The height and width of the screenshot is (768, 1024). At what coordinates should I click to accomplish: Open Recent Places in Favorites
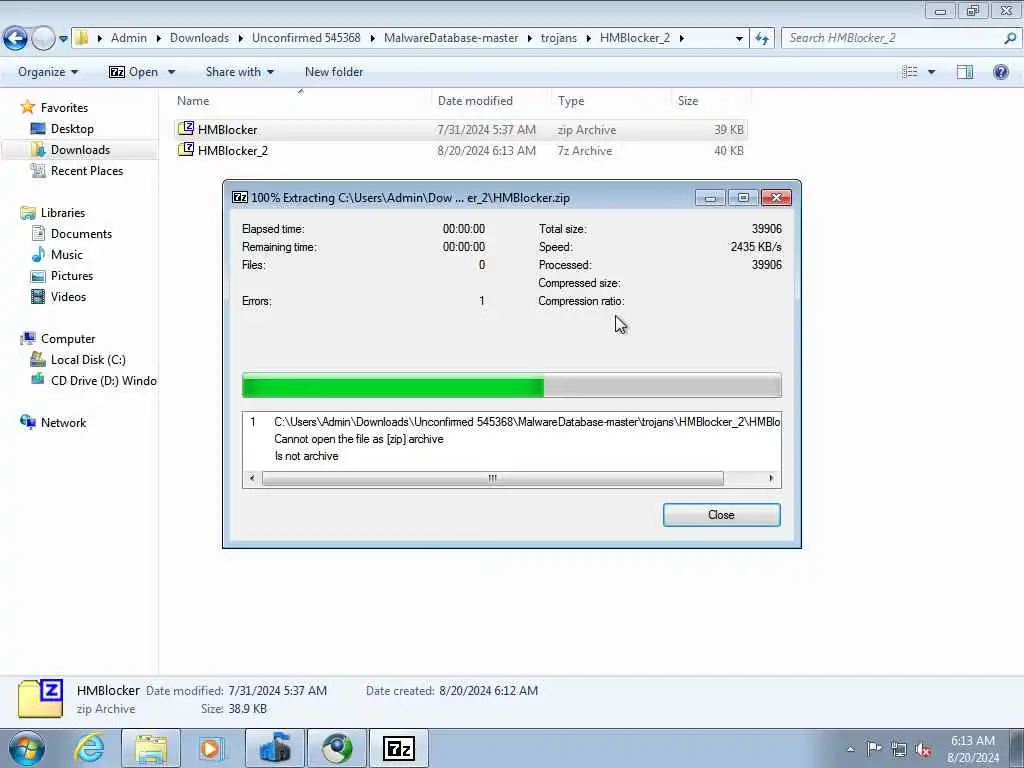pos(87,170)
